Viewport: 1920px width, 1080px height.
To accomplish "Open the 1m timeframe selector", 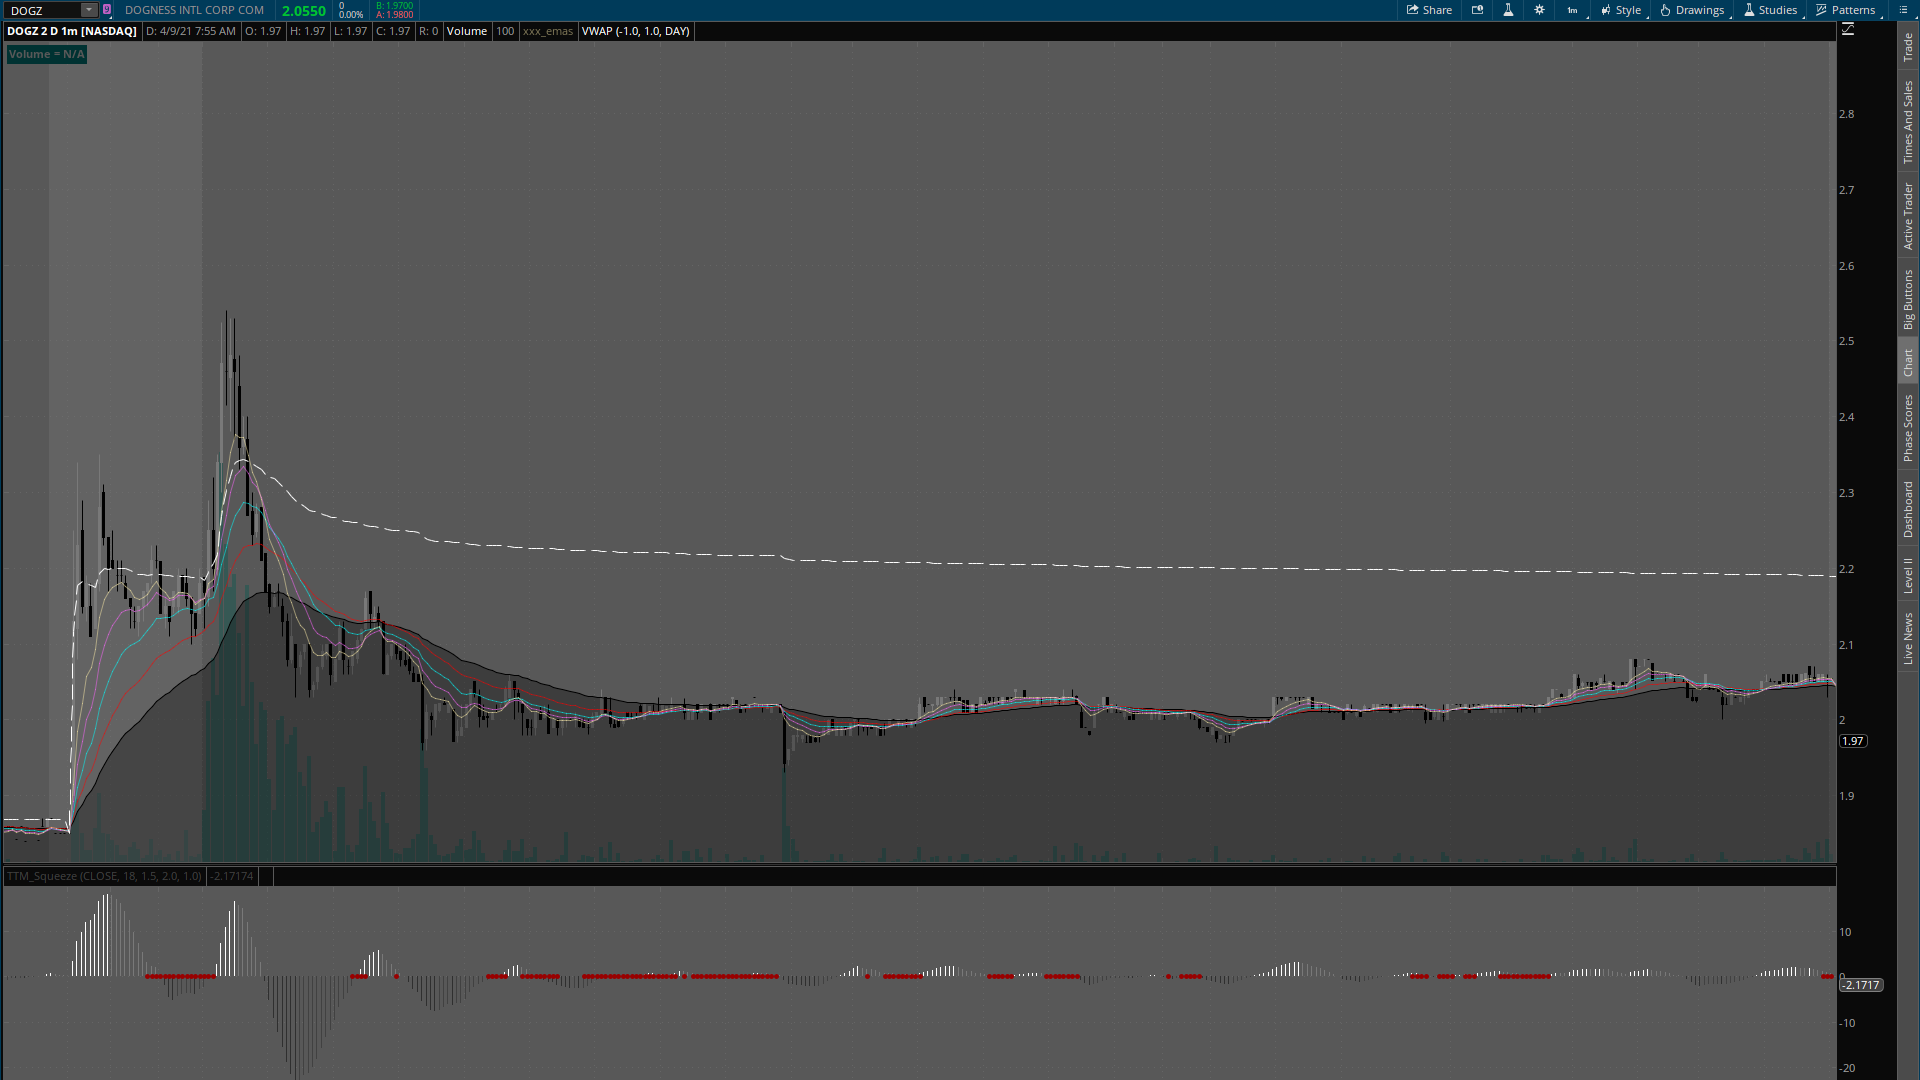I will click(x=1573, y=10).
